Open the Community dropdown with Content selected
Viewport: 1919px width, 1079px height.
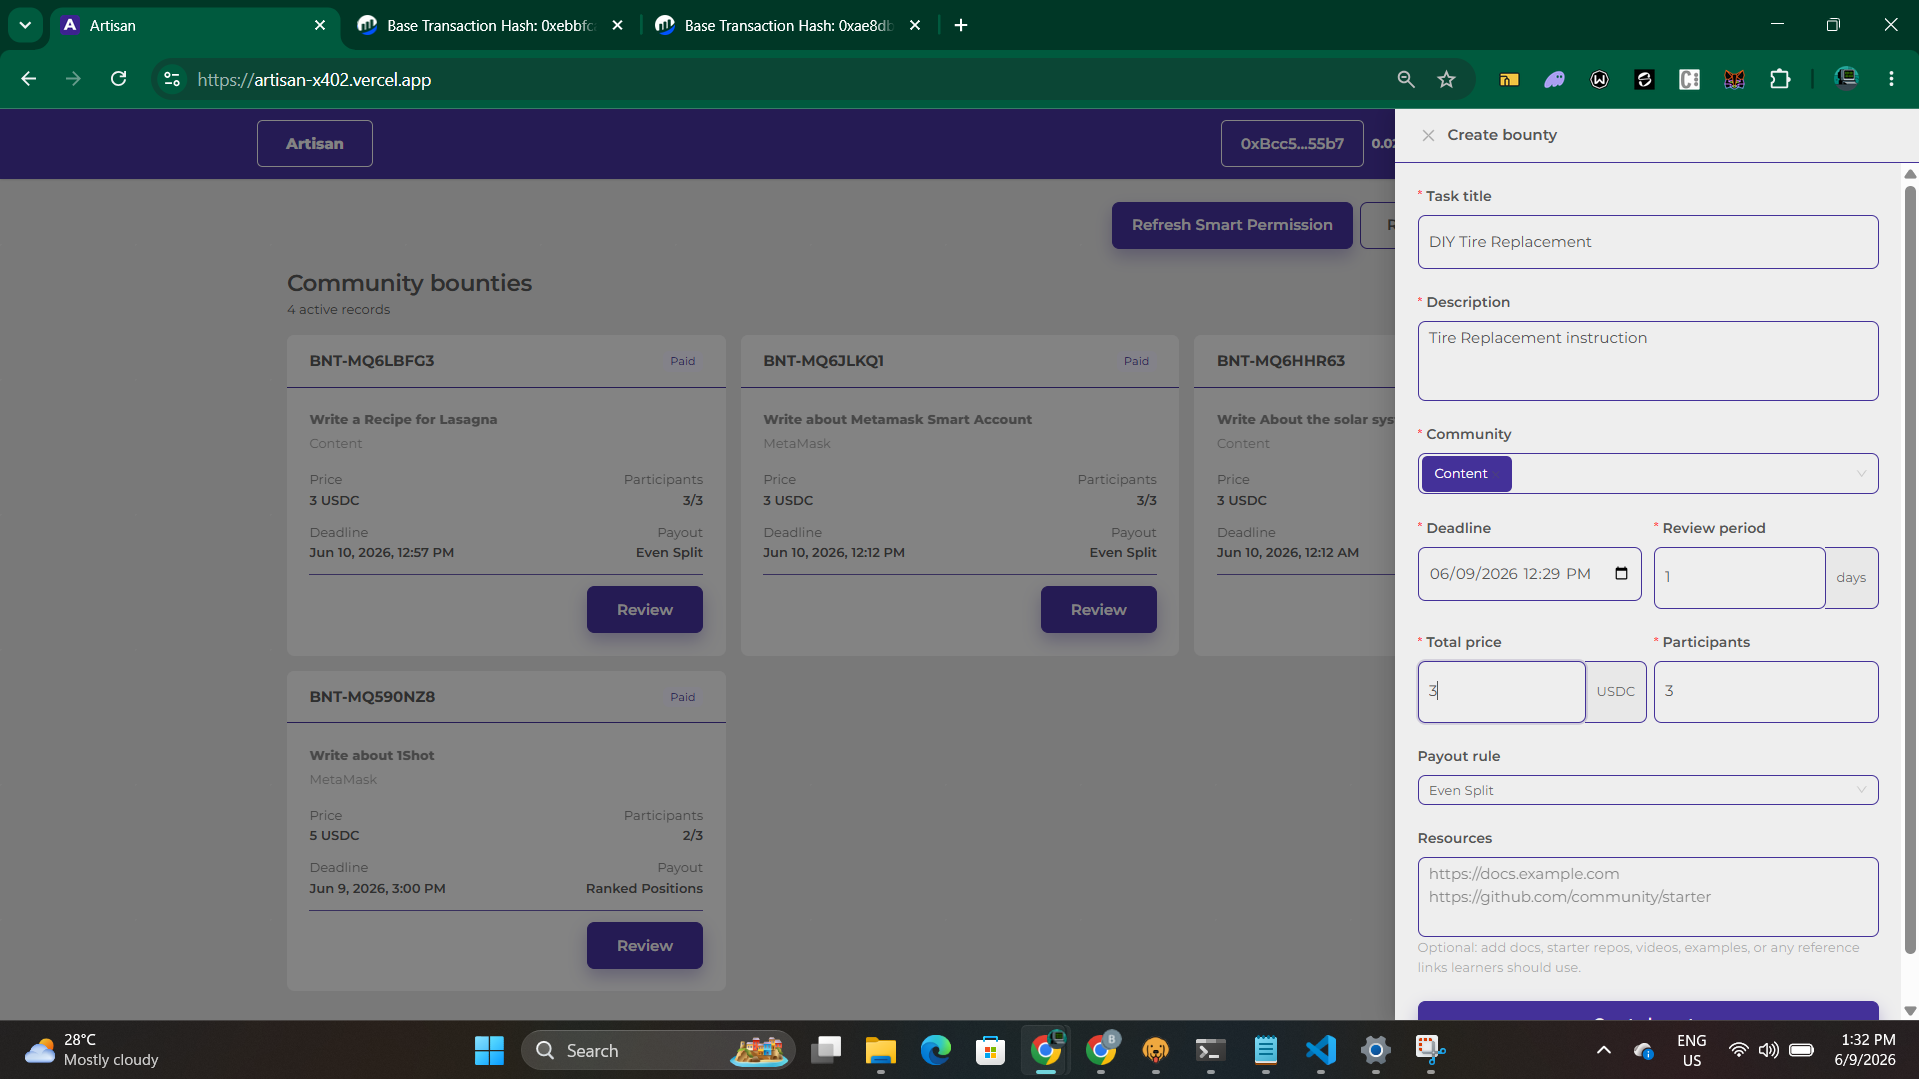tap(1647, 473)
